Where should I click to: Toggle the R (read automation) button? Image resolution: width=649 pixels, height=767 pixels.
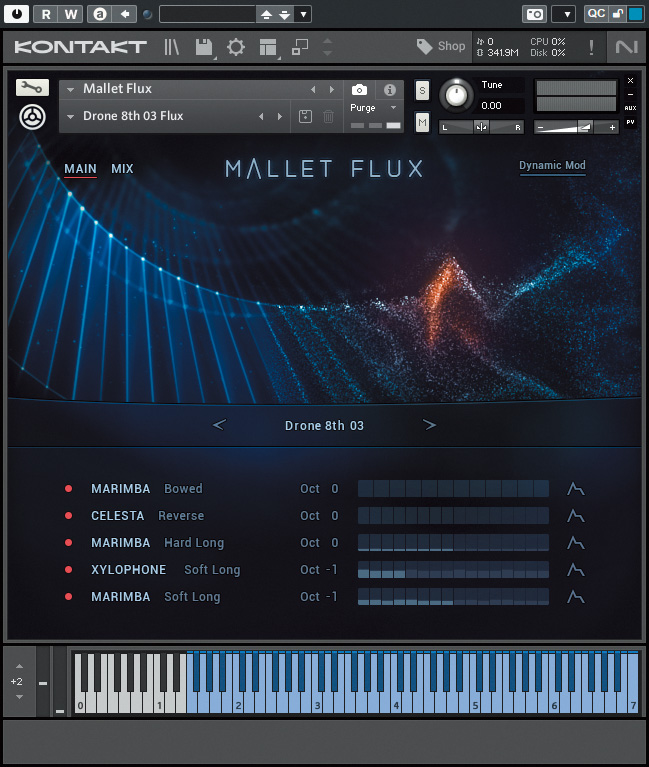click(46, 14)
